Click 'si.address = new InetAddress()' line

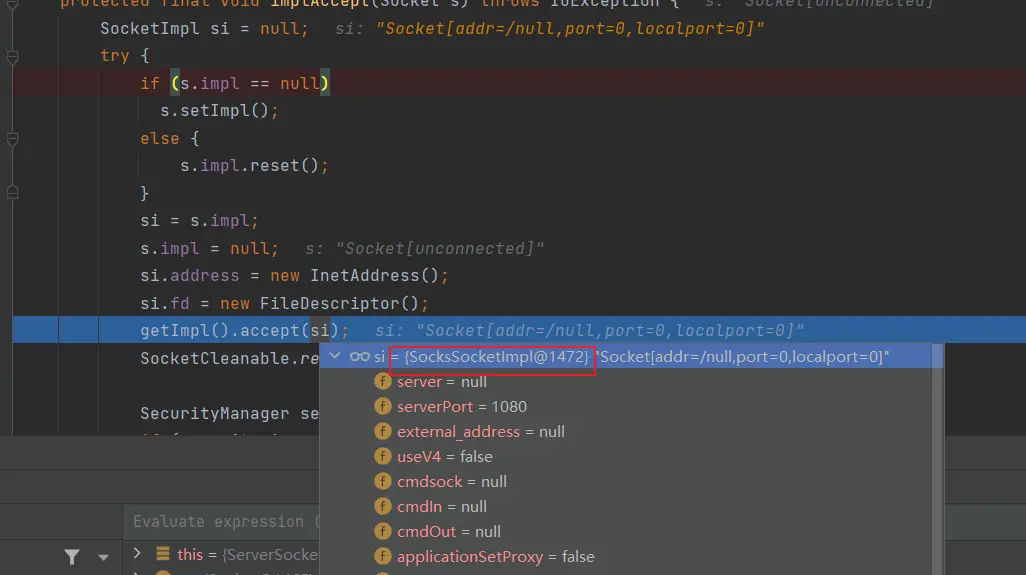294,275
